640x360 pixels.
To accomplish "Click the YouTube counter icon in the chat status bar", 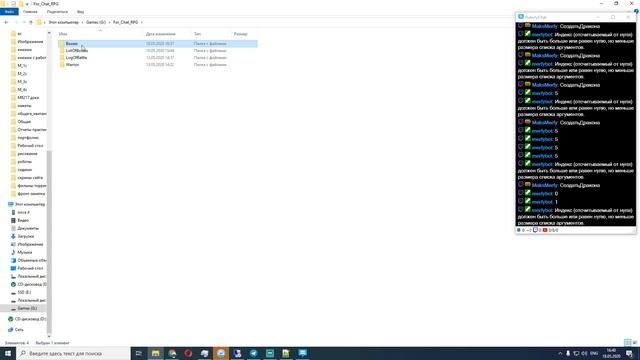I will tap(544, 230).
